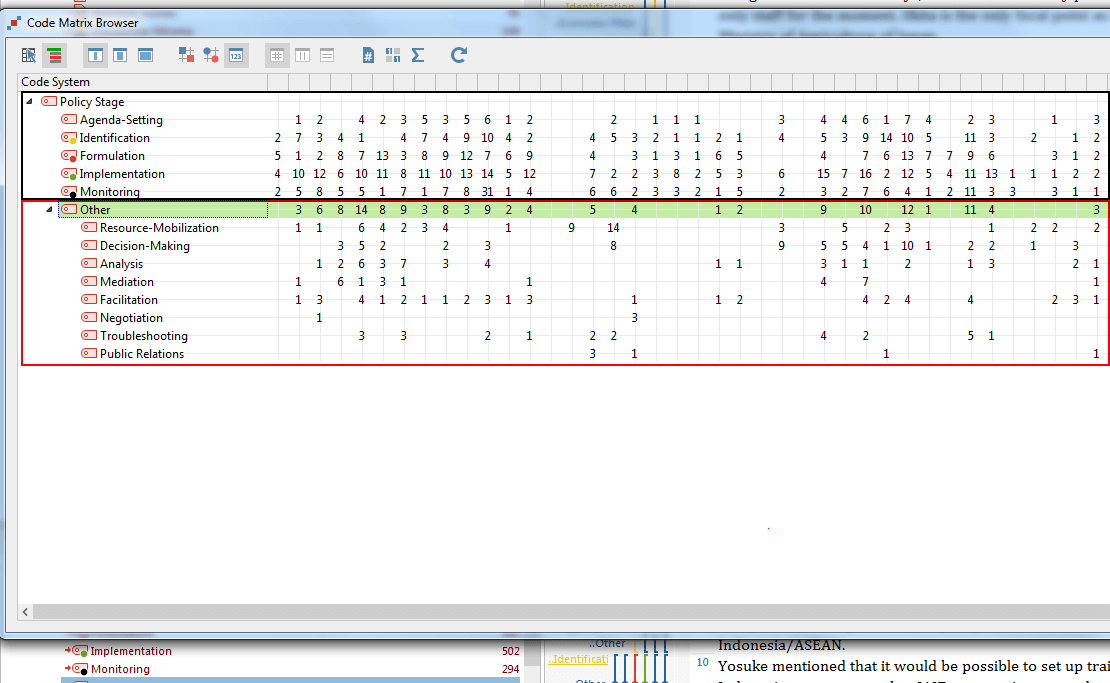Select the Public Relations subcode
1110x683 pixels.
click(142, 354)
